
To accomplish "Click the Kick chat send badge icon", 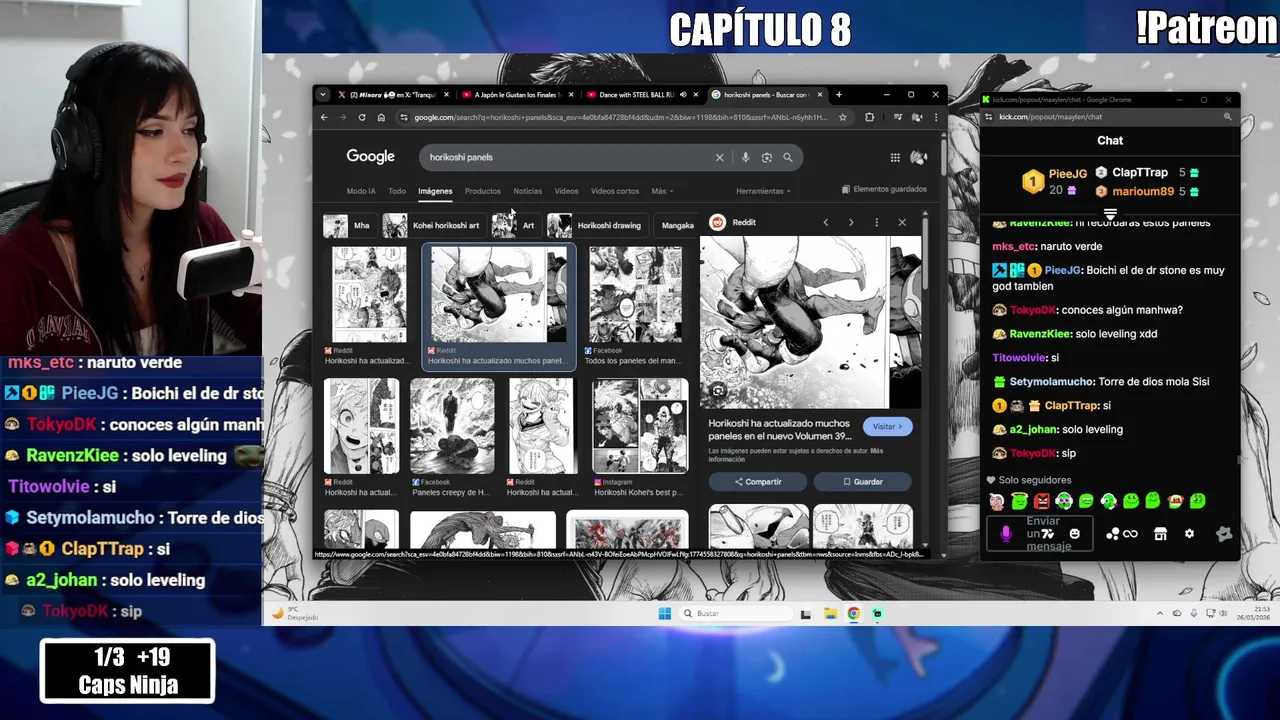I will pyautogui.click(x=1224, y=534).
